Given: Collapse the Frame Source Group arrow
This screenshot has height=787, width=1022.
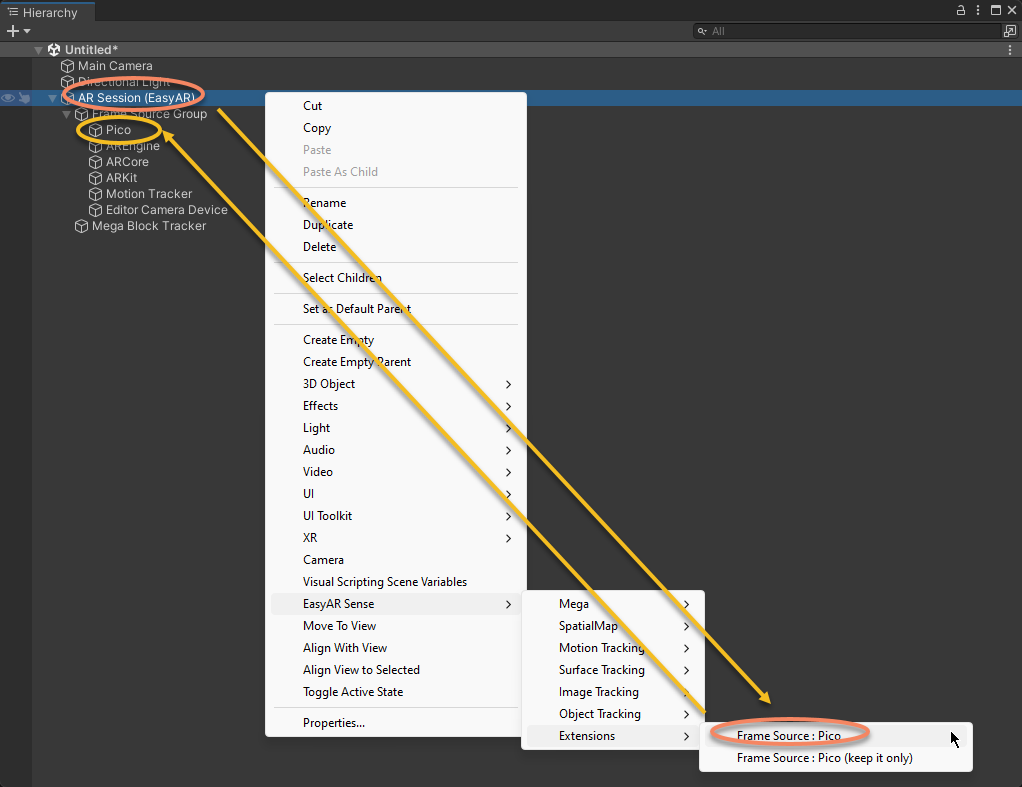Looking at the screenshot, I should pyautogui.click(x=67, y=114).
